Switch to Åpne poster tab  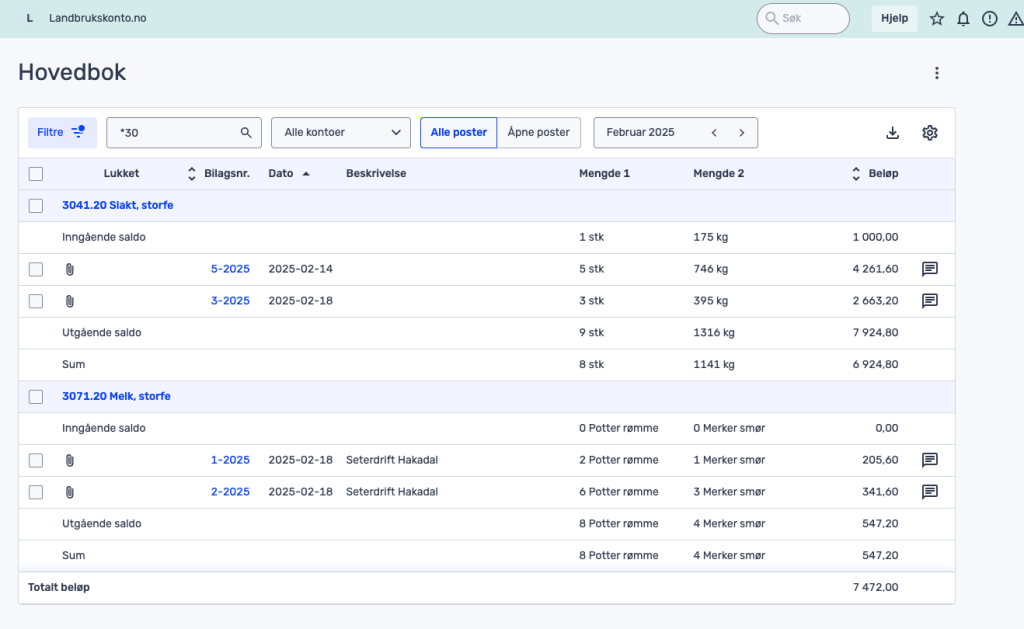click(538, 133)
